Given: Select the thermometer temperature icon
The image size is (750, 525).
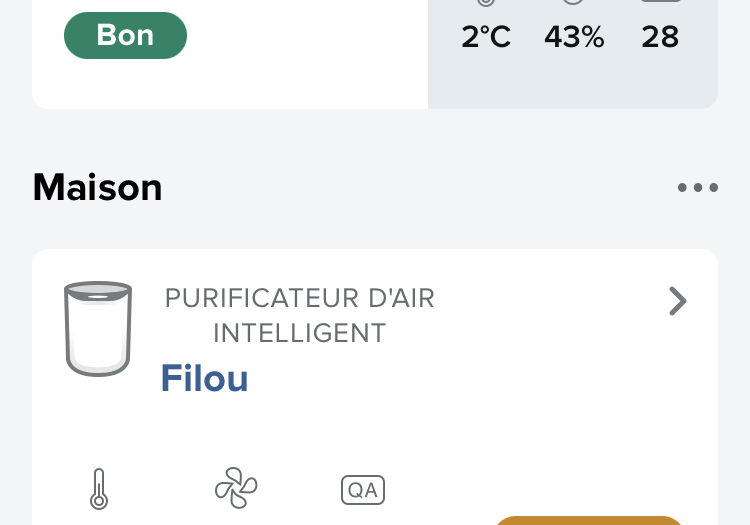Looking at the screenshot, I should [x=98, y=489].
